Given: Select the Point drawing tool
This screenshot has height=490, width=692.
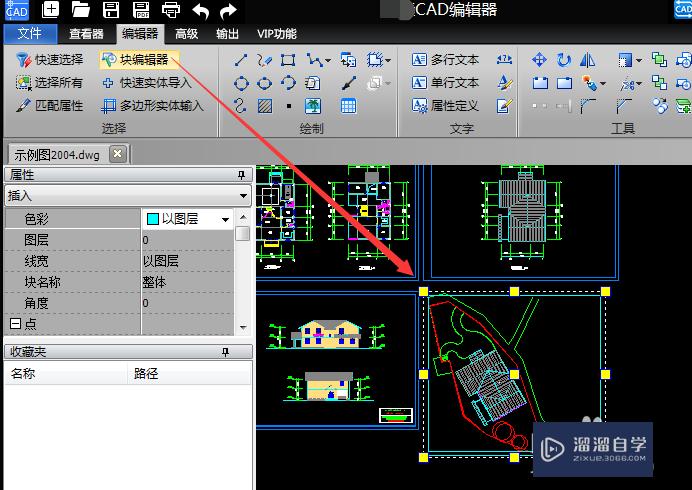Looking at the screenshot, I should coord(289,106).
